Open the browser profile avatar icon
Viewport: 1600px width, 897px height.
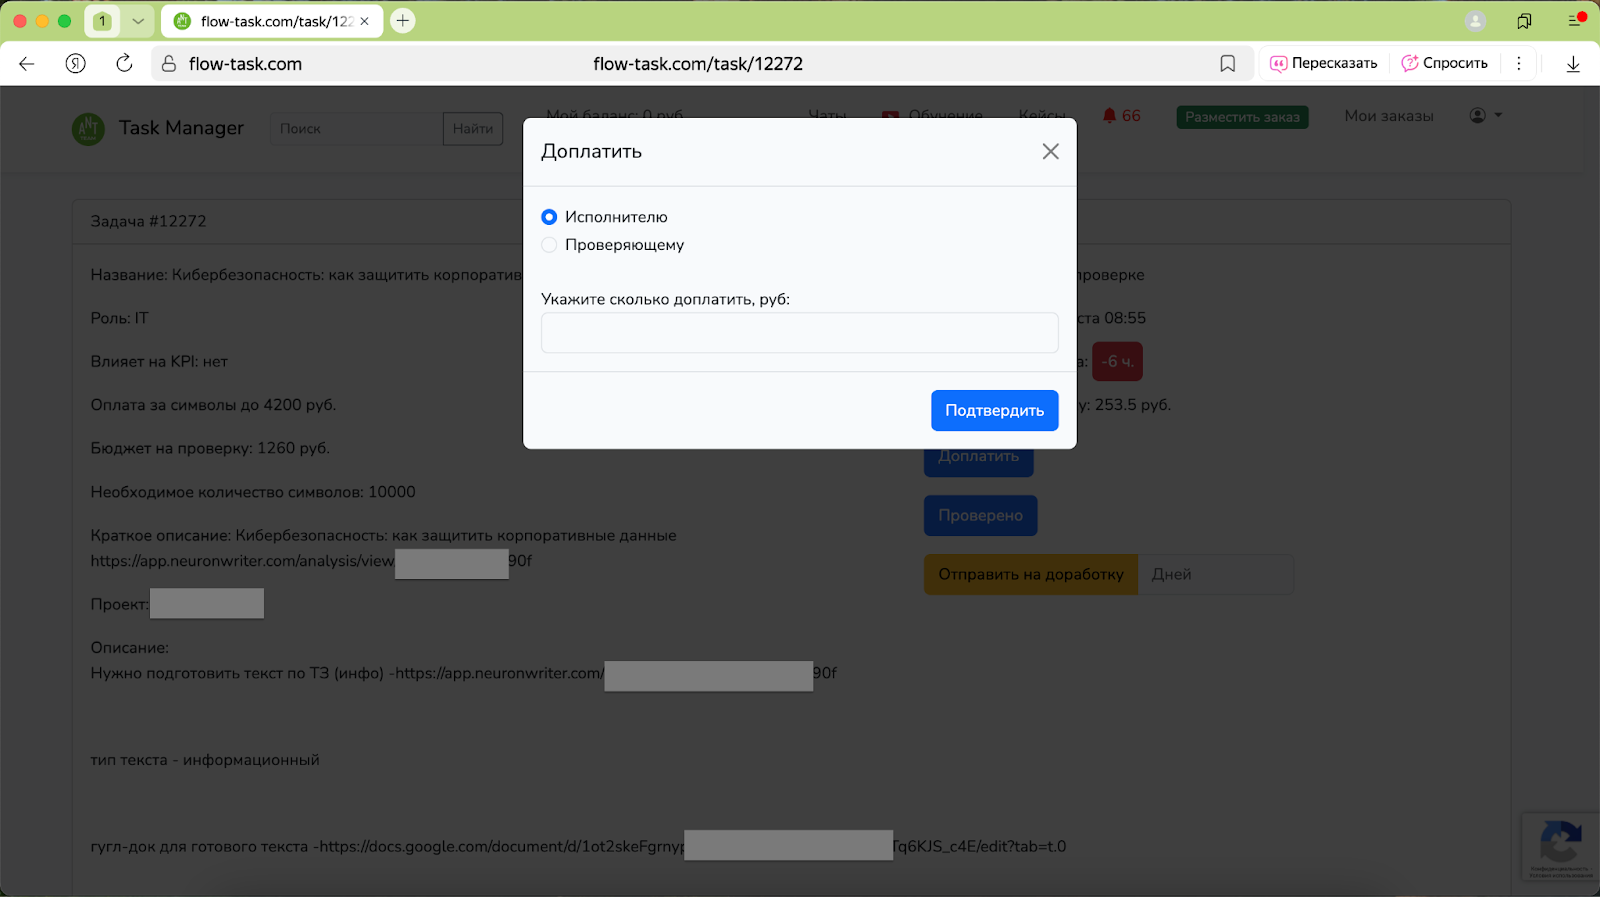[x=1475, y=21]
